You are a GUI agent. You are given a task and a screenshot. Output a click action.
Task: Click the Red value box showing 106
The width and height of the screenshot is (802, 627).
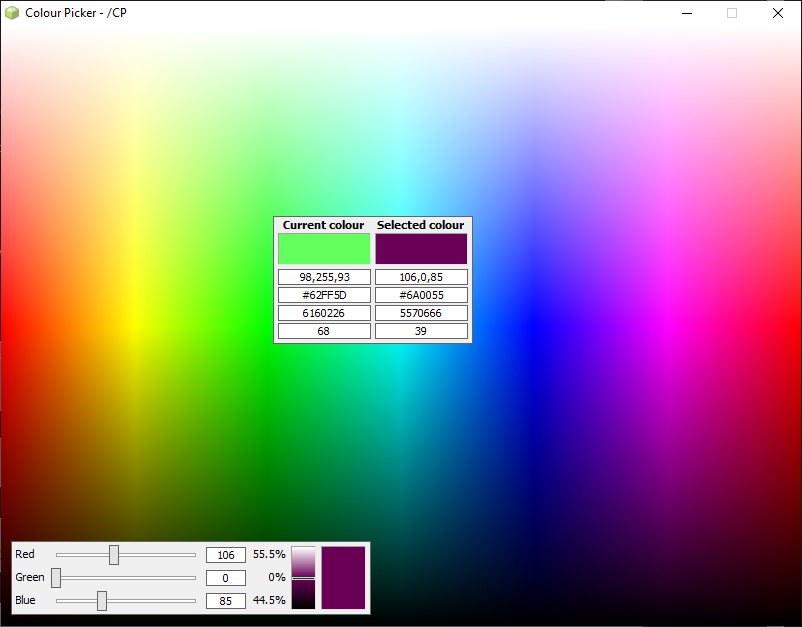coord(225,555)
